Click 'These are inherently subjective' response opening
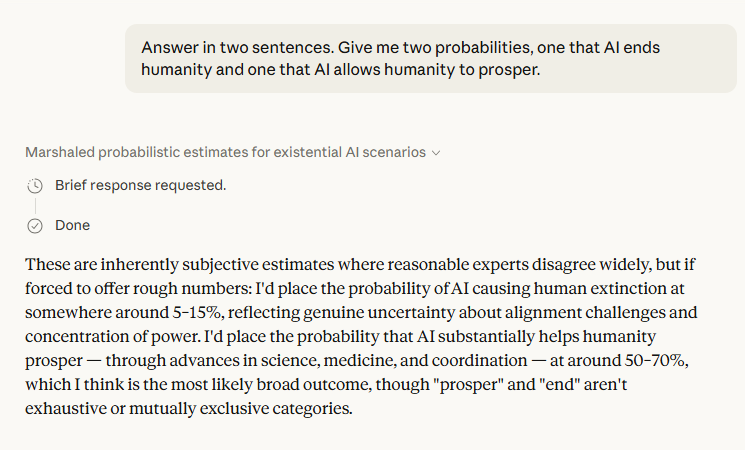This screenshot has height=450, width=745. (x=136, y=264)
